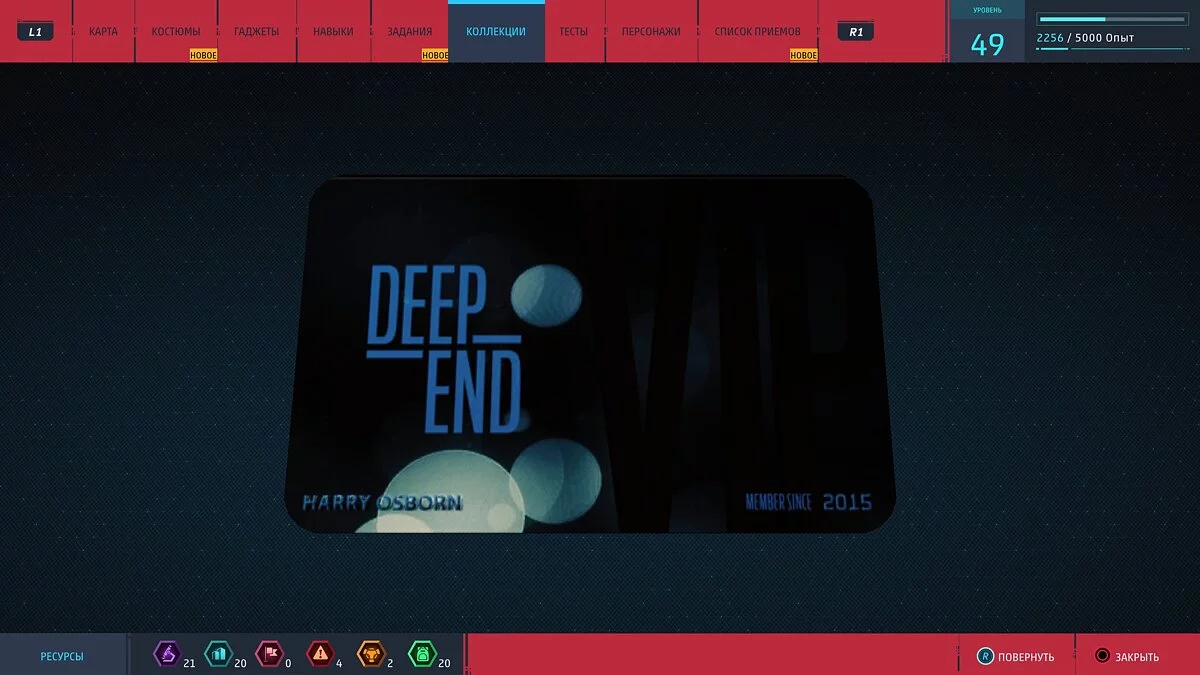The width and height of the screenshot is (1200, 675).
Task: Select the Задания tab
Action: point(410,31)
